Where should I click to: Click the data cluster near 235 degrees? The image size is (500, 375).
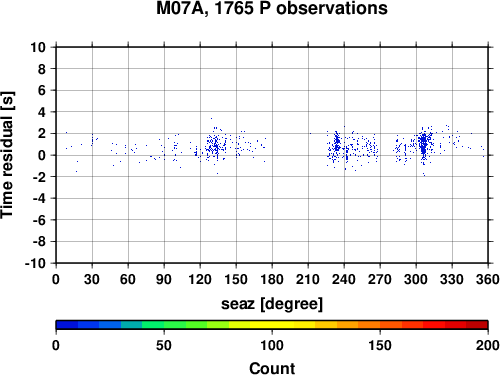pyautogui.click(x=337, y=145)
